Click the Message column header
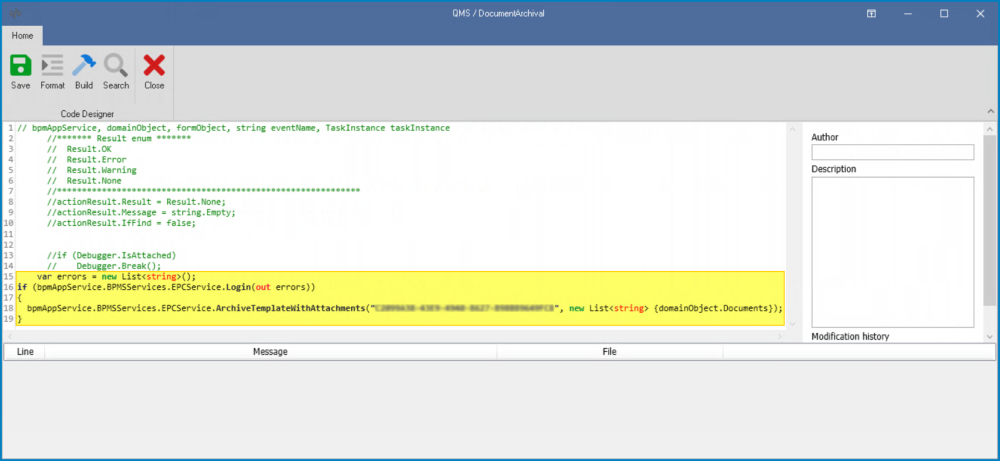The image size is (1000, 461). pyautogui.click(x=270, y=352)
